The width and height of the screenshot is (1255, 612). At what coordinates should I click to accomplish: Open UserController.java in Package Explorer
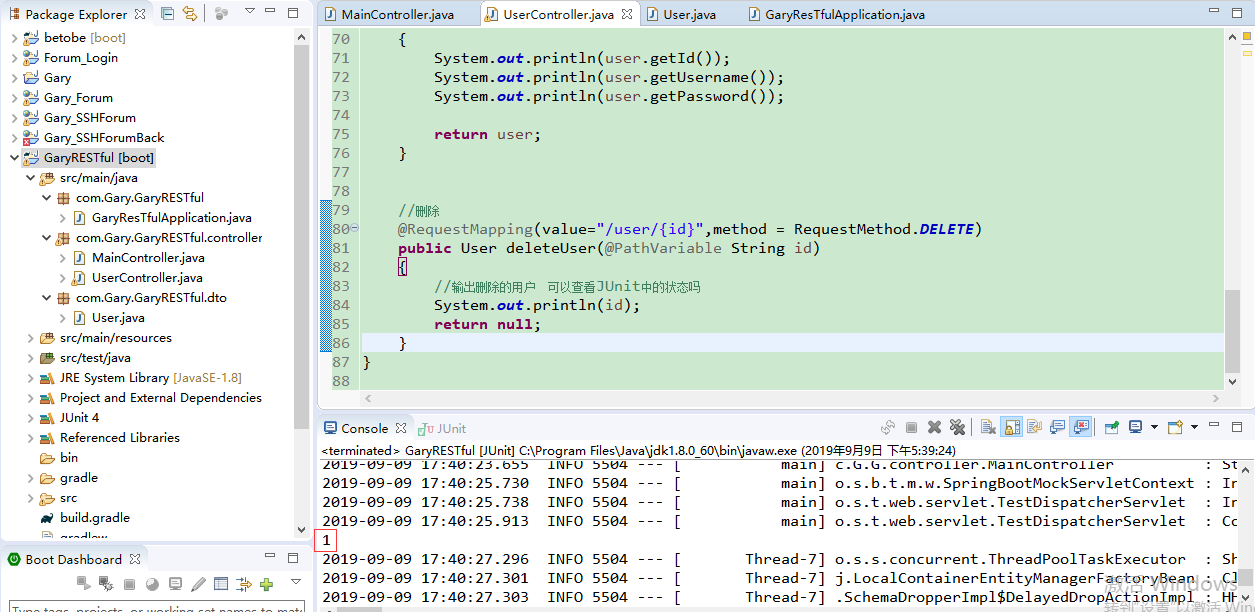point(147,278)
